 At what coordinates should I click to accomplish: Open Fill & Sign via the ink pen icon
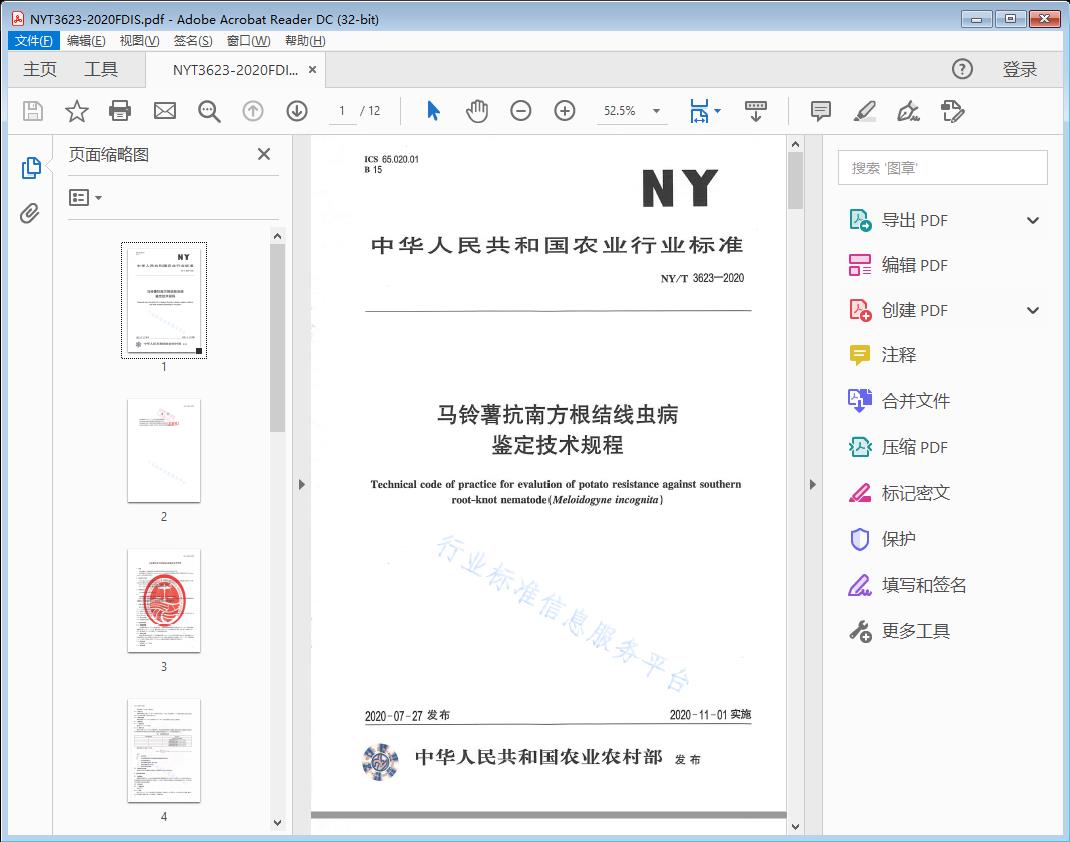[908, 112]
